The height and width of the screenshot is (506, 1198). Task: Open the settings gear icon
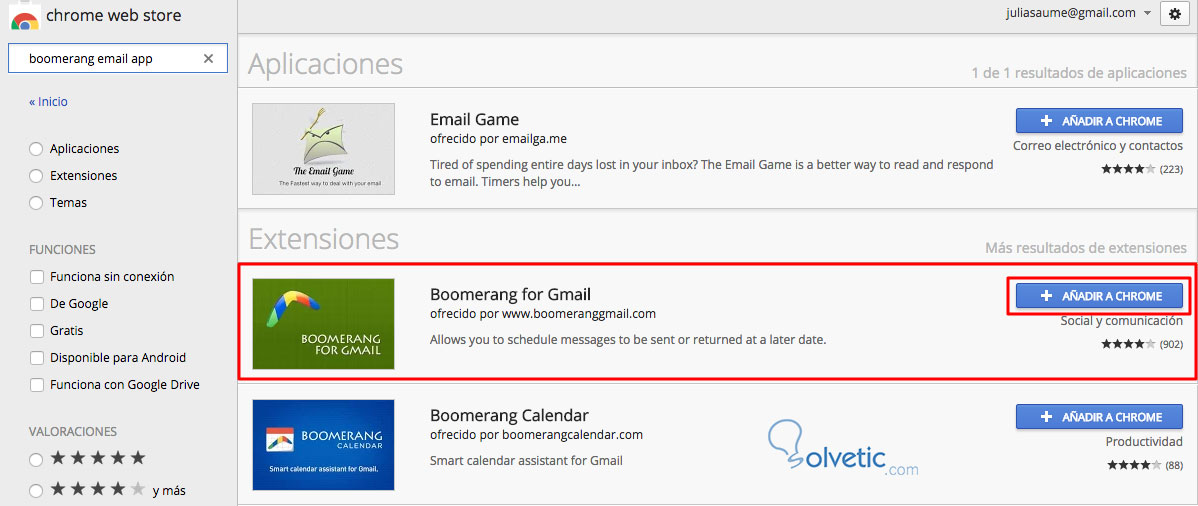1175,14
